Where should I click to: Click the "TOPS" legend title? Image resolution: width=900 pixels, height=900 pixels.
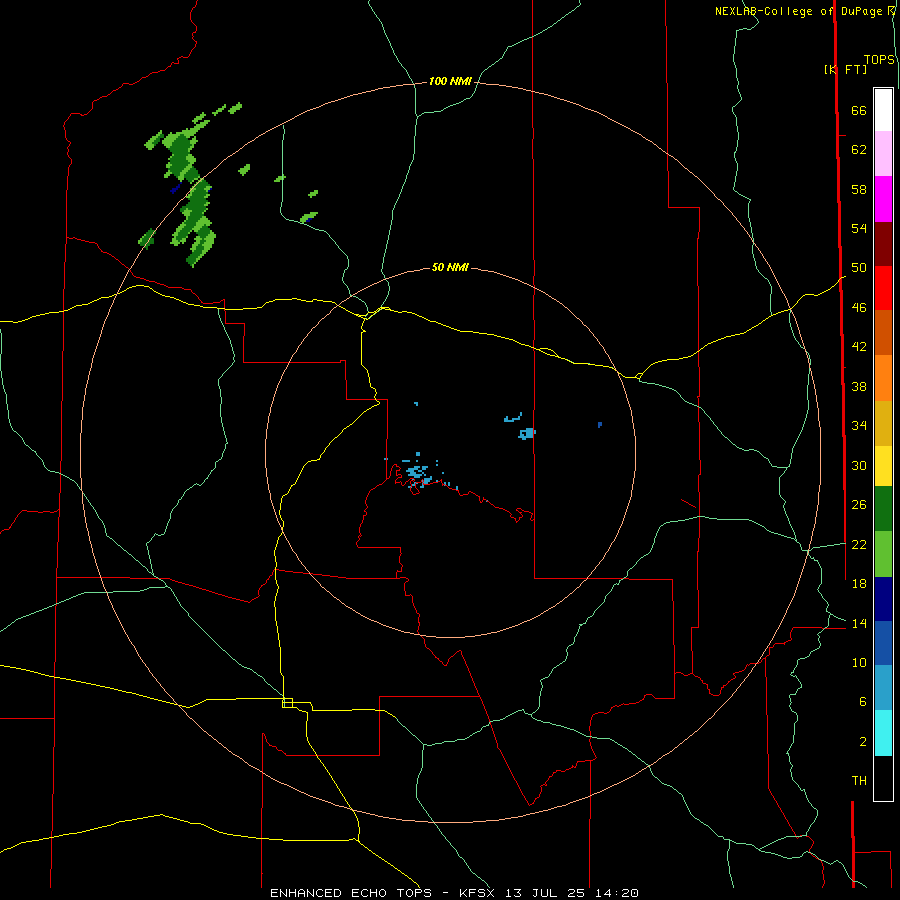tap(879, 60)
